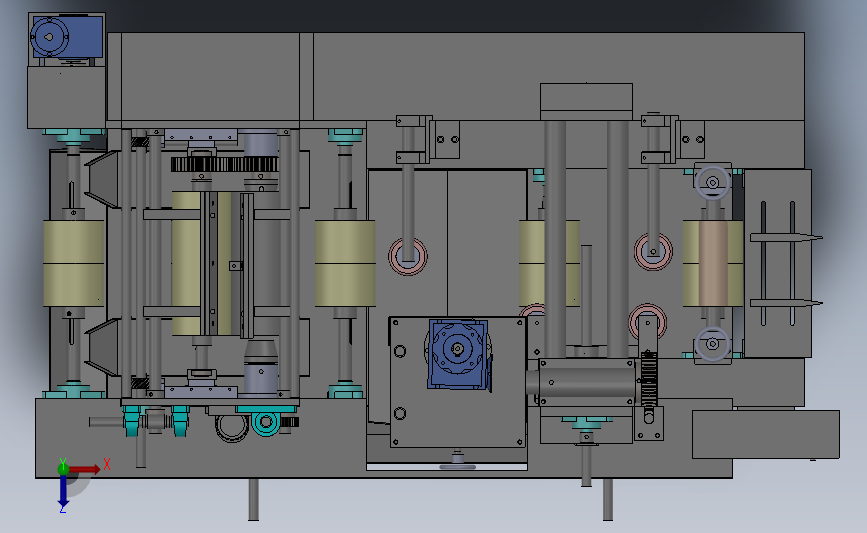The image size is (867, 533).
Task: Select the pink bearing ring left of the center divider
Action: (408, 257)
